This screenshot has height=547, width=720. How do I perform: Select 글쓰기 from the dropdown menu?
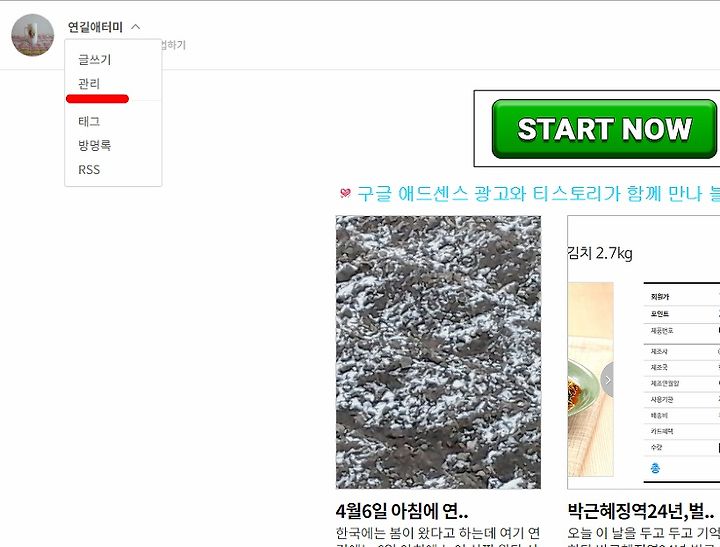(x=95, y=59)
